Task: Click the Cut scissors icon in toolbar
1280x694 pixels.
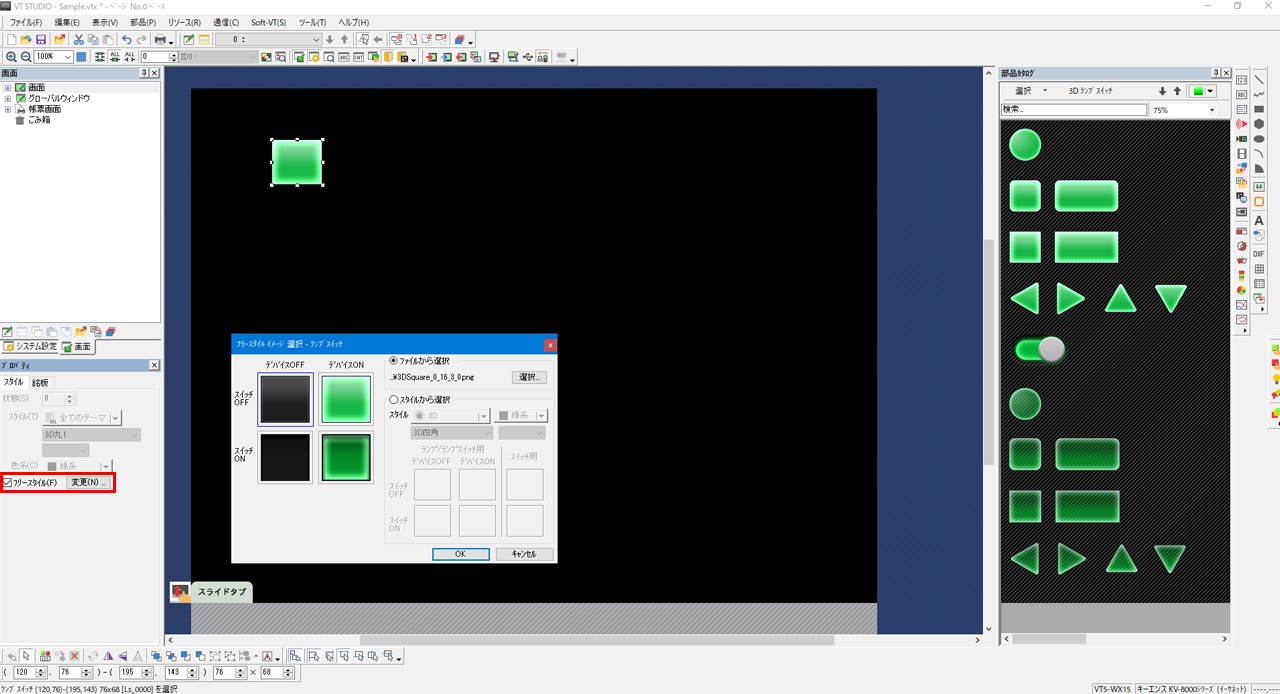Action: tap(79, 40)
